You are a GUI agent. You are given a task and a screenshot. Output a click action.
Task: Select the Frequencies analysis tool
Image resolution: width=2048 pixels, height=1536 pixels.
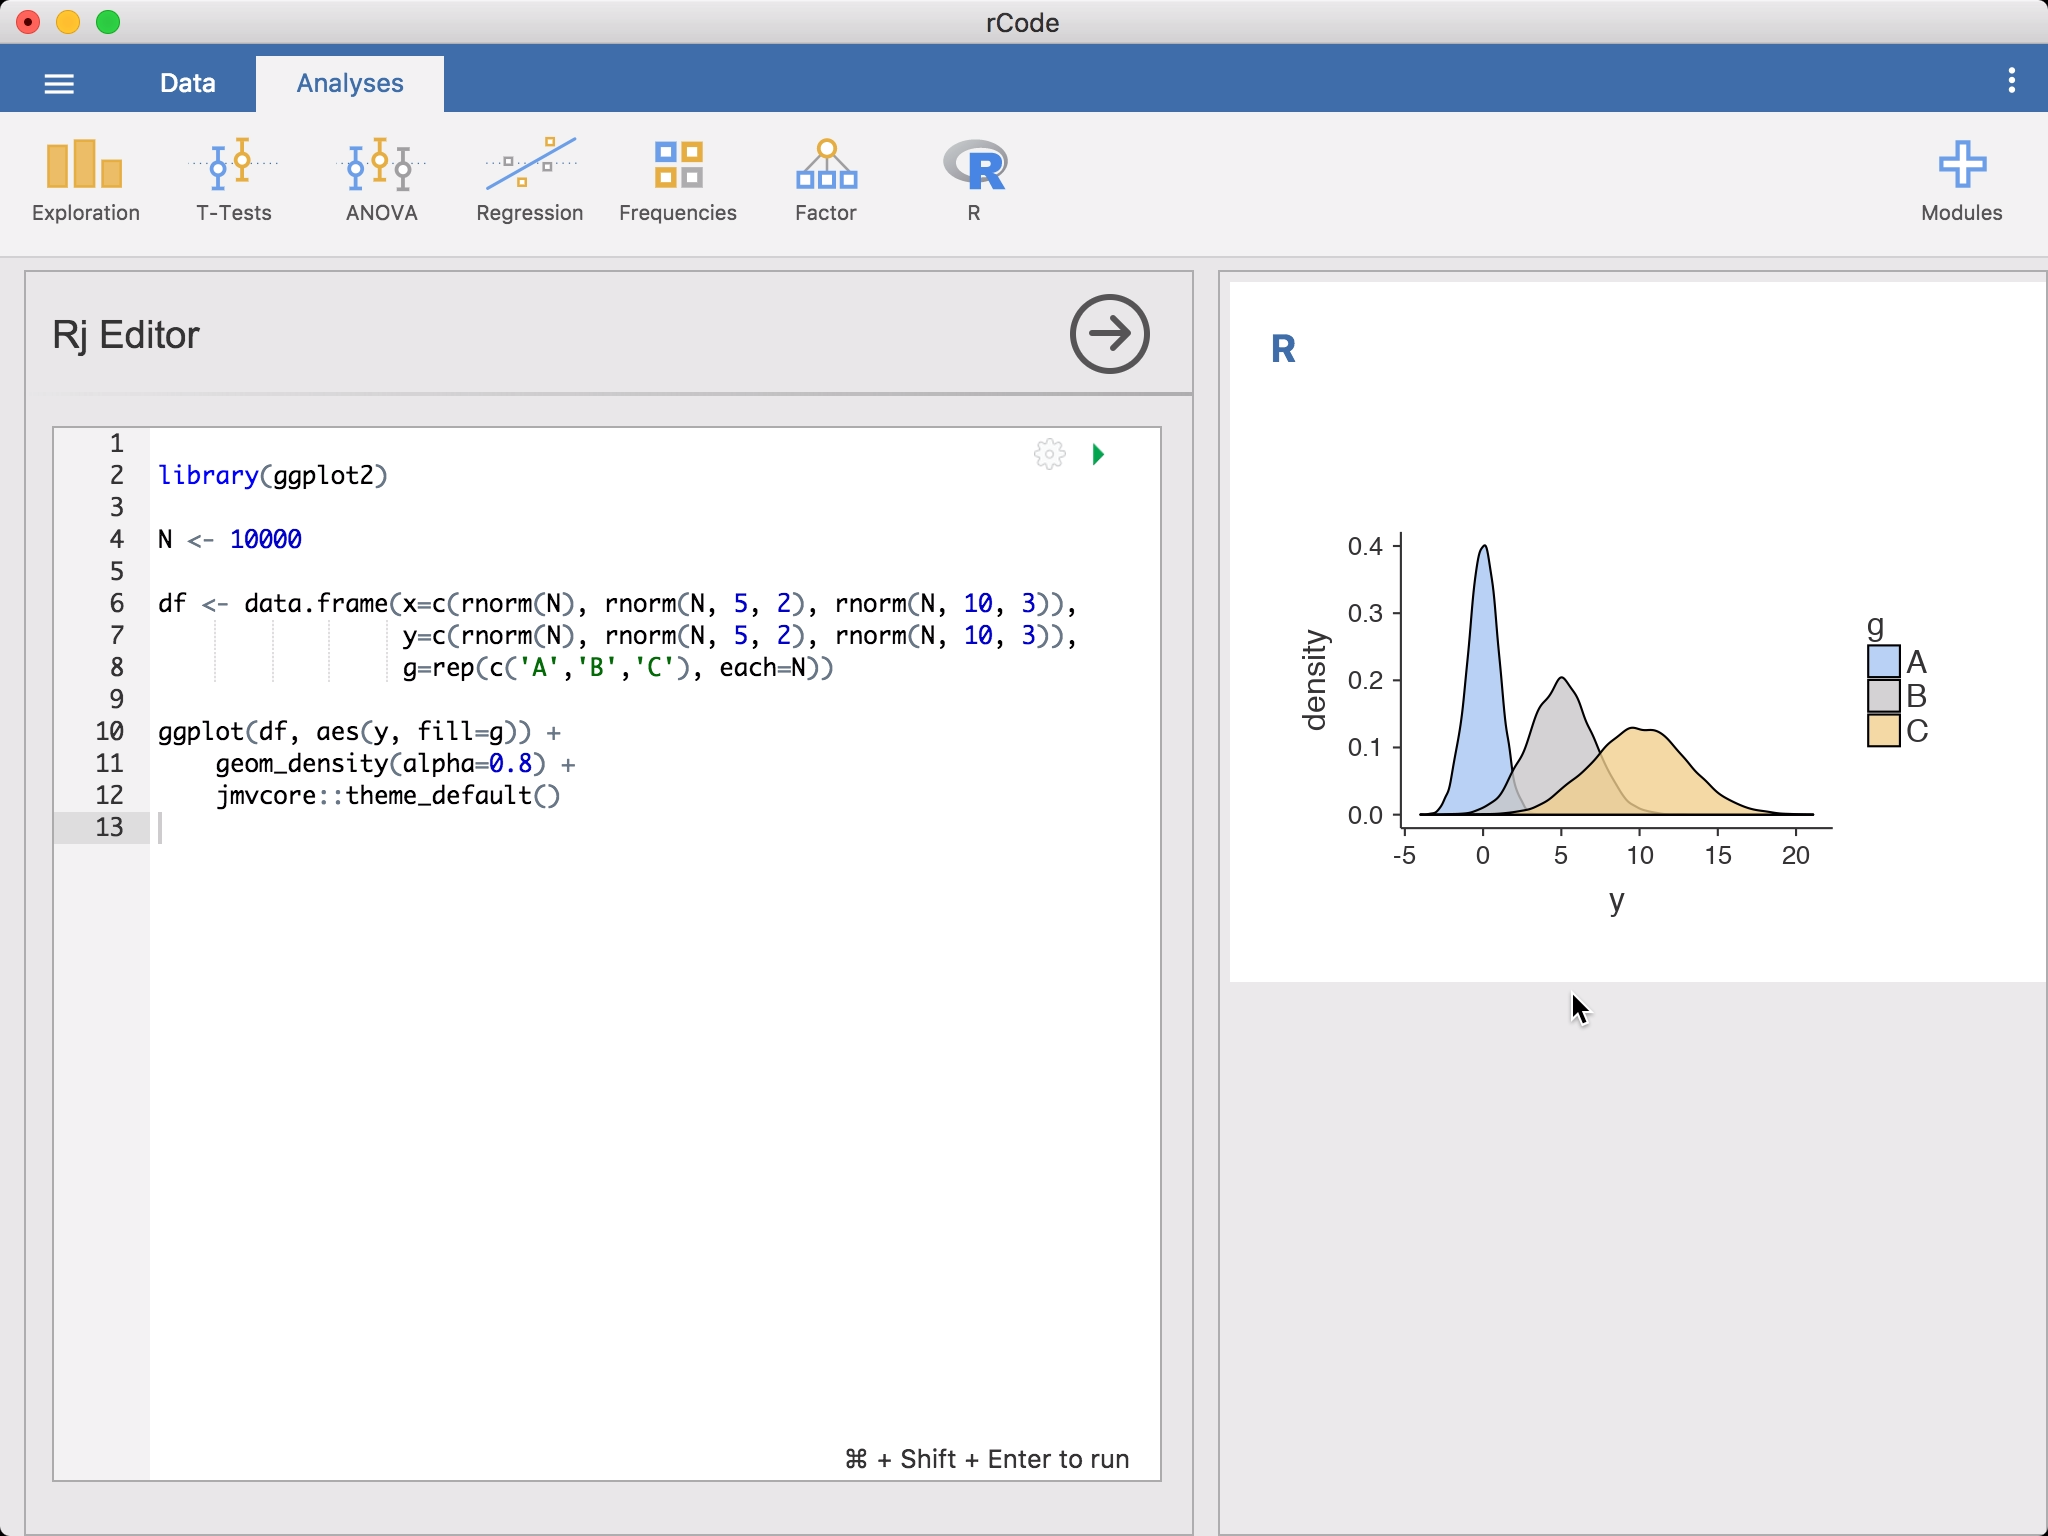pos(677,177)
